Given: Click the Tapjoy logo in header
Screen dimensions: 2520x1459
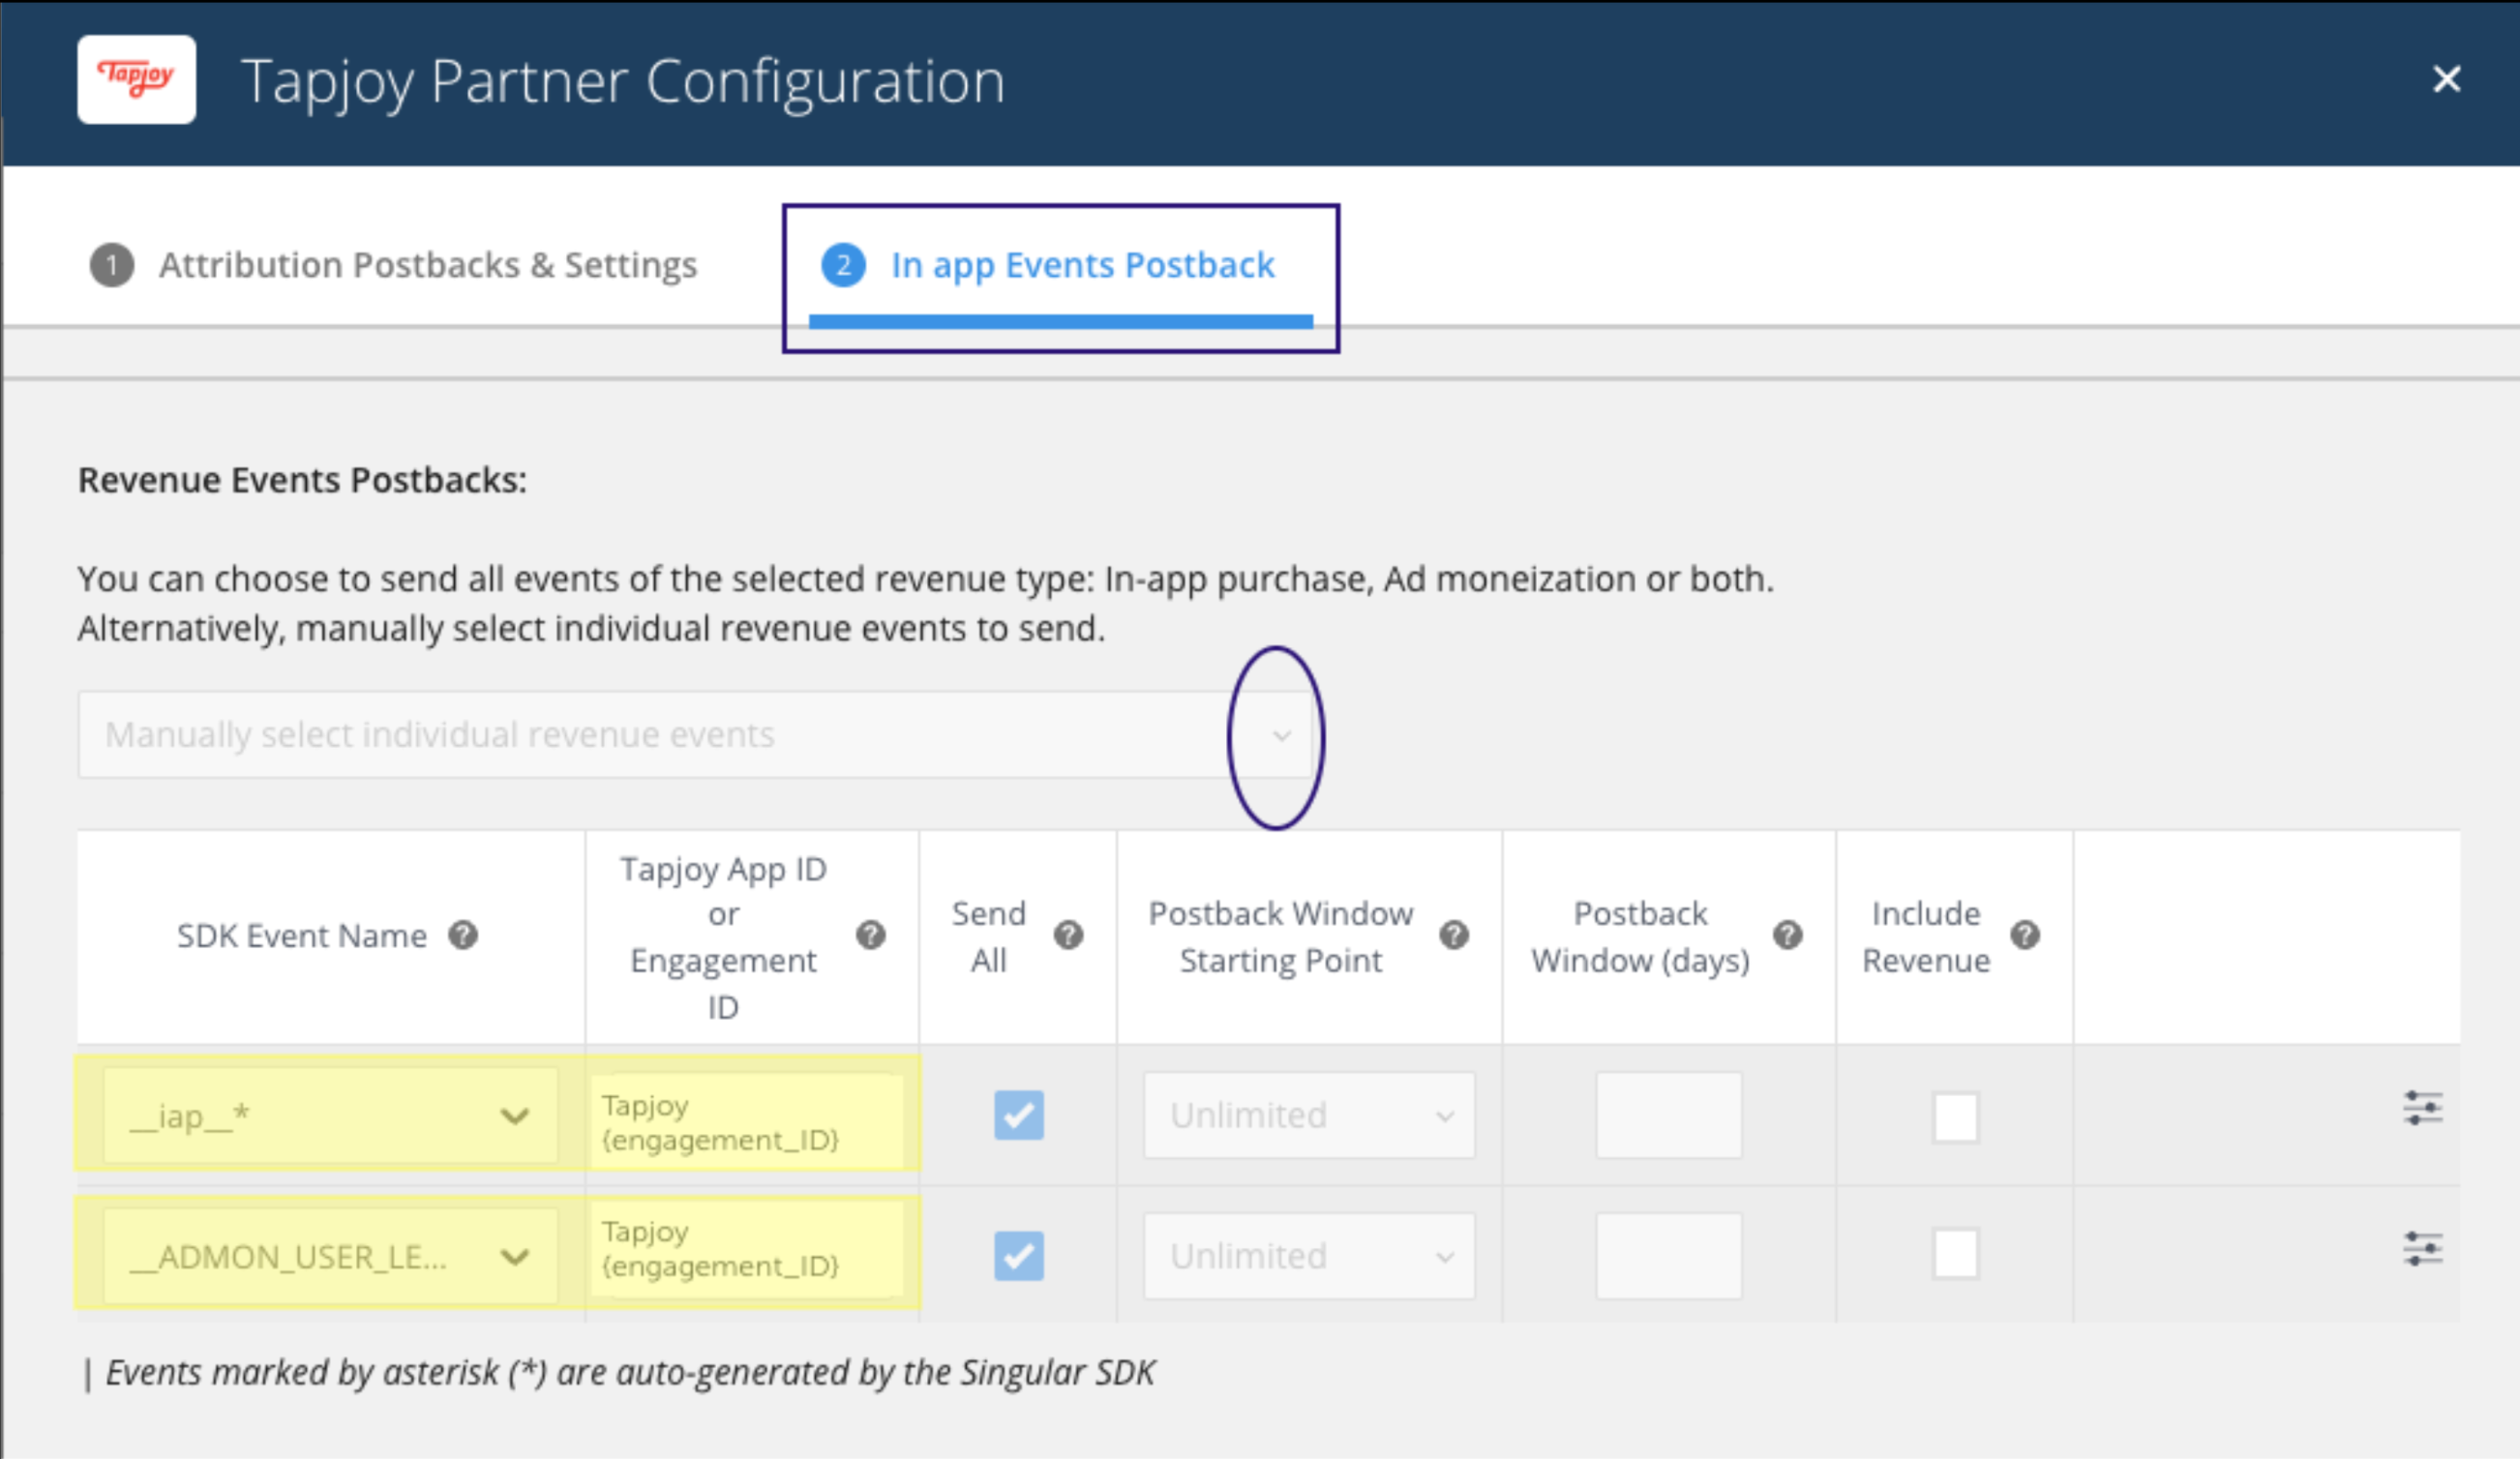Looking at the screenshot, I should pos(137,79).
